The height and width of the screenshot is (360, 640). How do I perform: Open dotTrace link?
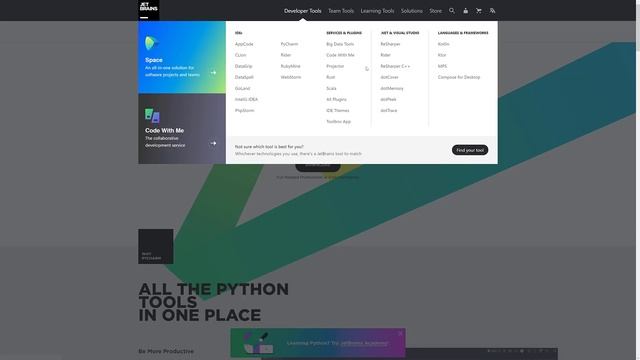389,111
